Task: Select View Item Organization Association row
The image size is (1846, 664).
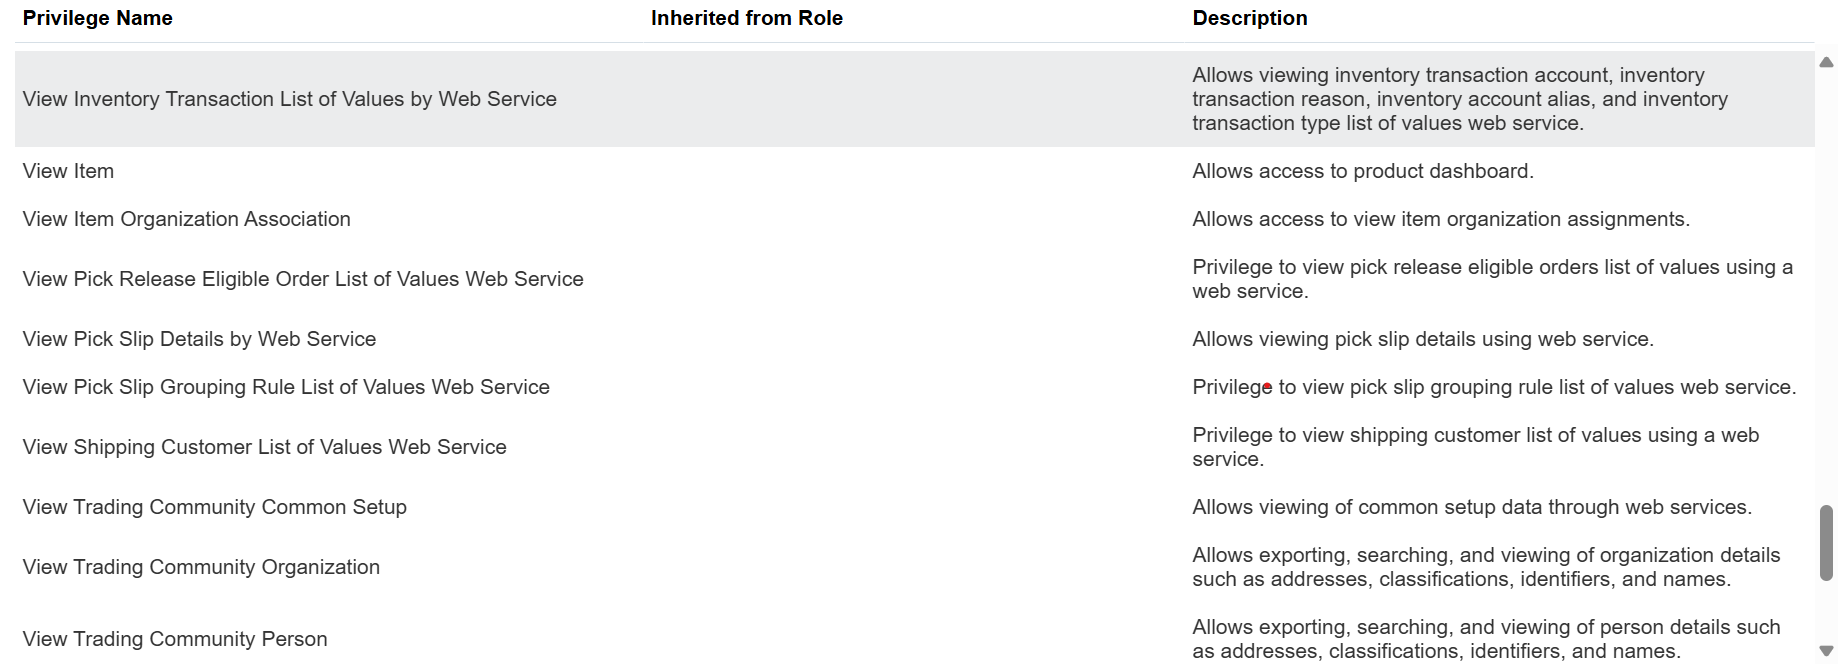Action: click(915, 219)
